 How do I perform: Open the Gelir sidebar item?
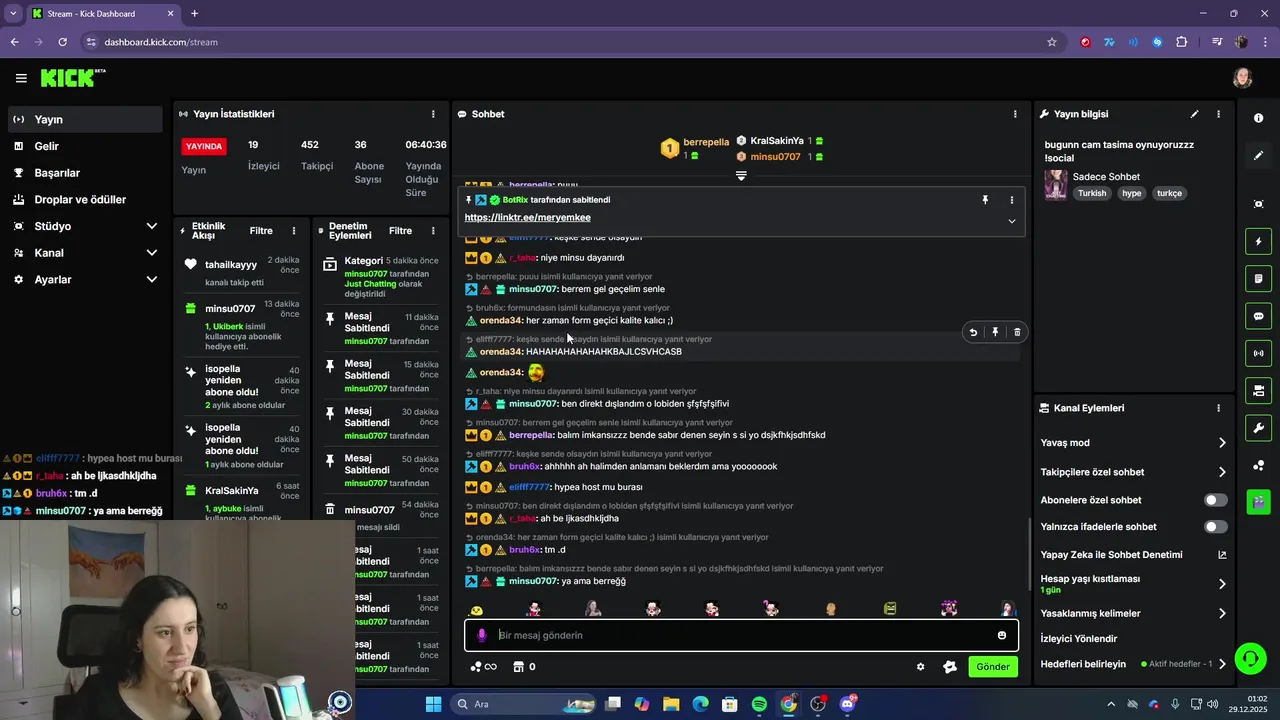83,146
